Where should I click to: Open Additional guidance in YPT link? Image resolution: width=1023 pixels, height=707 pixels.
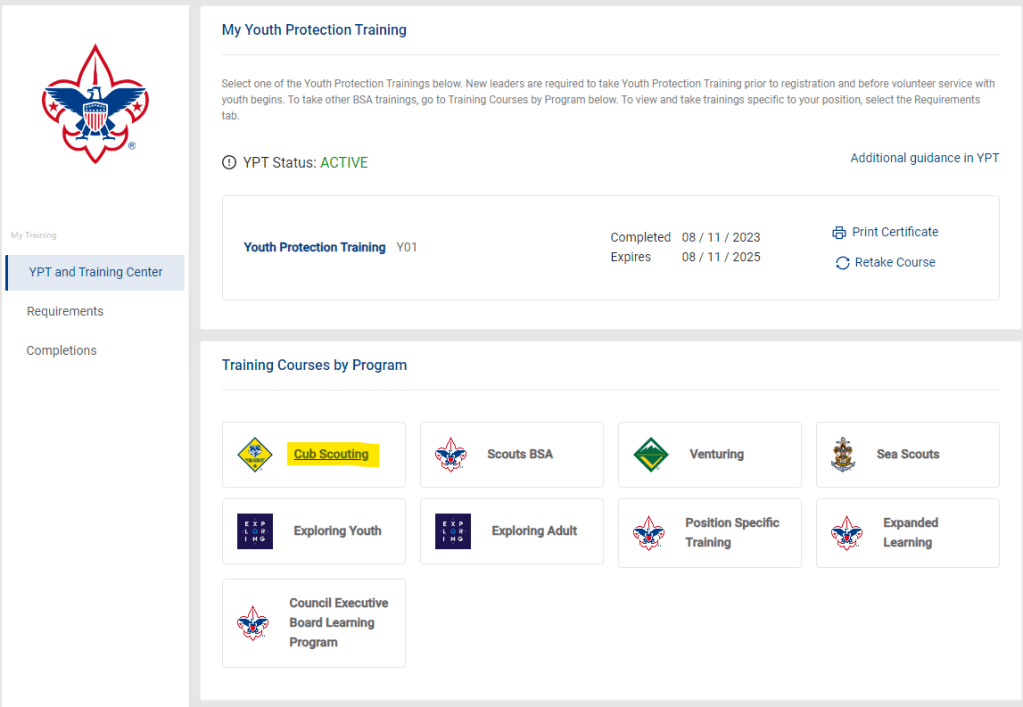tap(924, 158)
